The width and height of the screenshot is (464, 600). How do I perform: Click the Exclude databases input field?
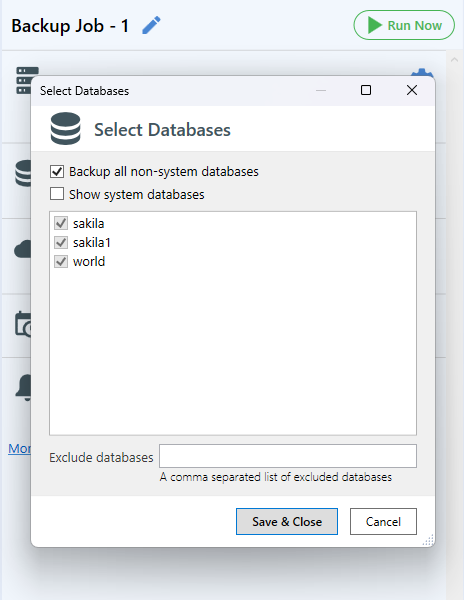pos(288,456)
